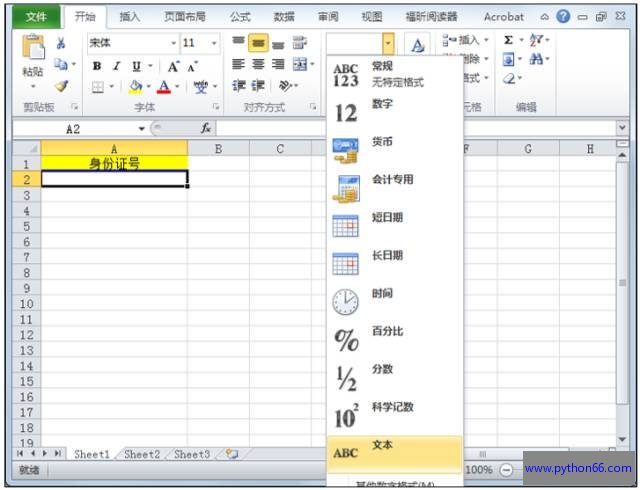
Task: Toggle center vertical alignment button
Action: pyautogui.click(x=258, y=43)
